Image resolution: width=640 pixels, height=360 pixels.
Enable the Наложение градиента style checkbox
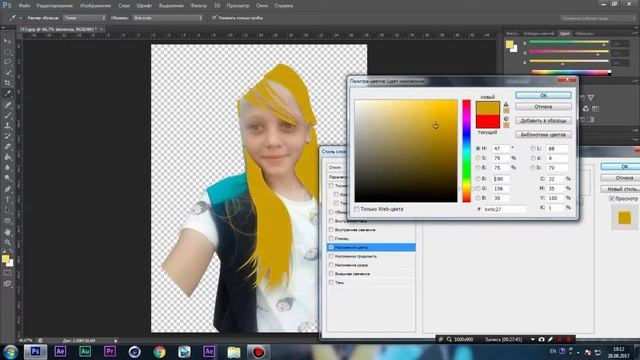(331, 256)
